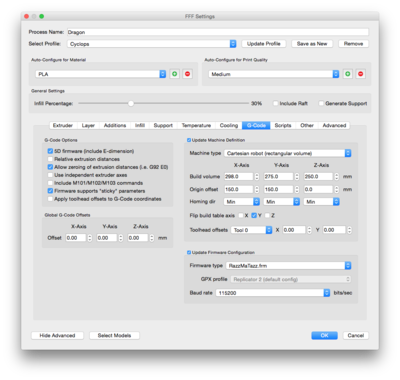Click the Build volume Y-Axis field
The height and width of the screenshot is (380, 400).
(279, 176)
